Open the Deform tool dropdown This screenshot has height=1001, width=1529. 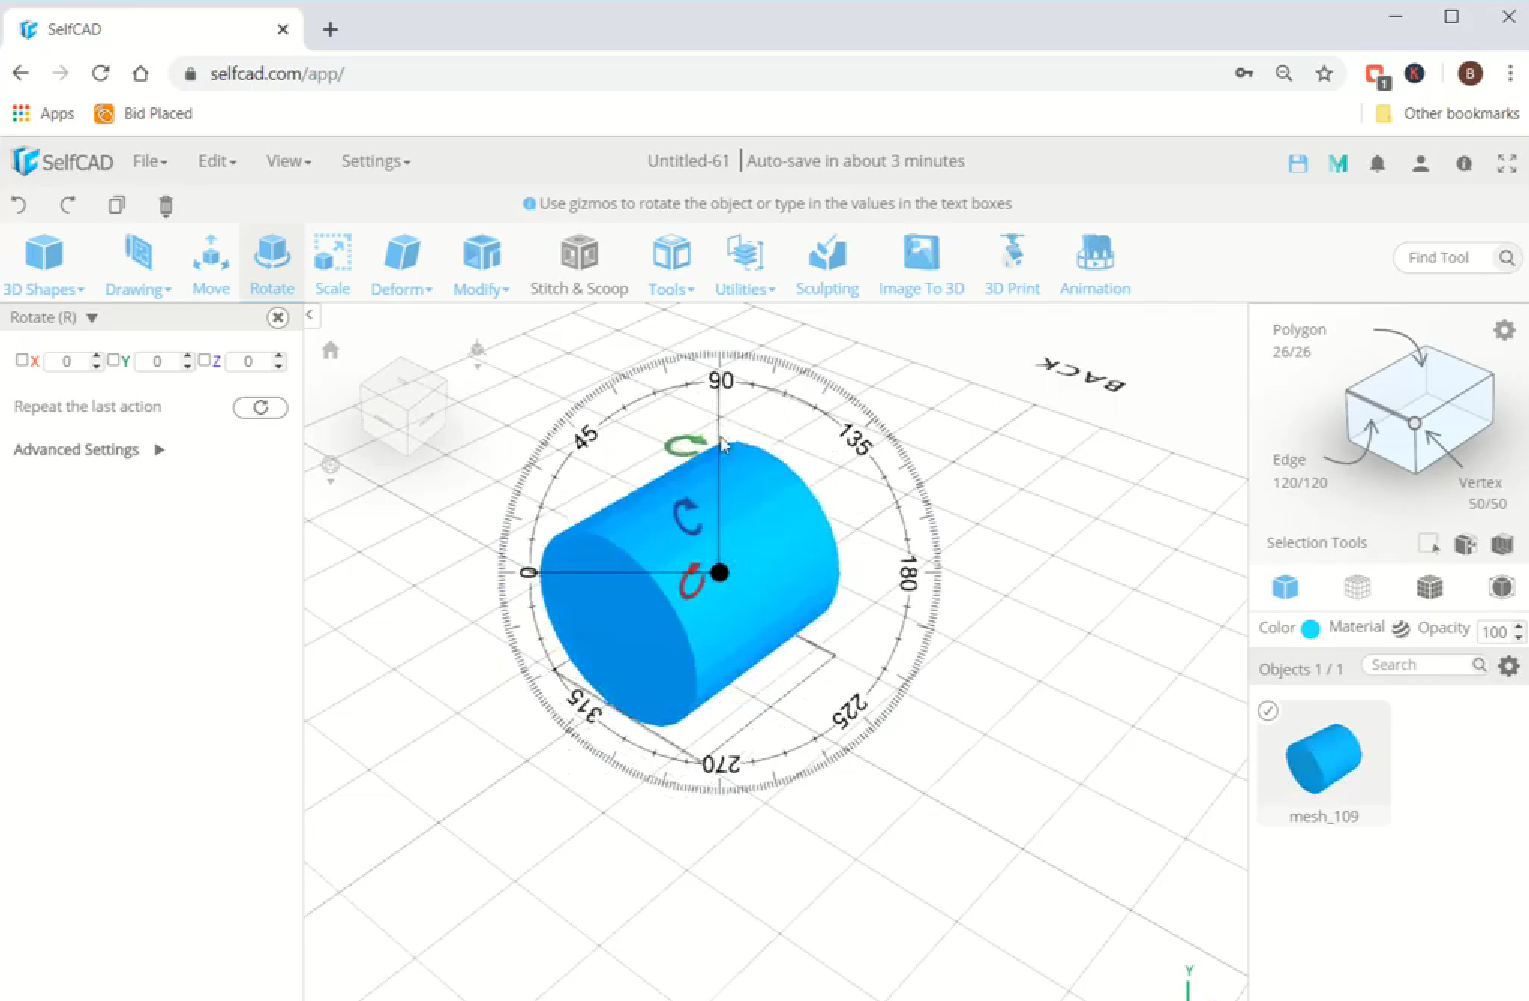click(401, 264)
